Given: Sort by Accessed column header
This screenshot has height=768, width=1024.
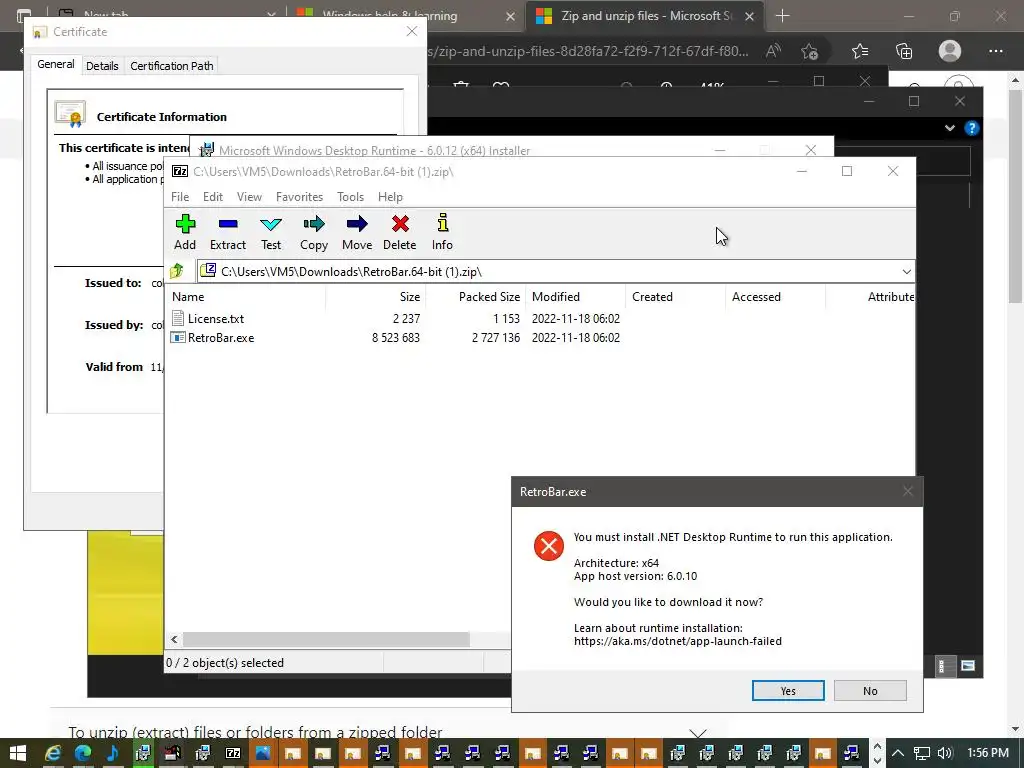Looking at the screenshot, I should point(775,296).
